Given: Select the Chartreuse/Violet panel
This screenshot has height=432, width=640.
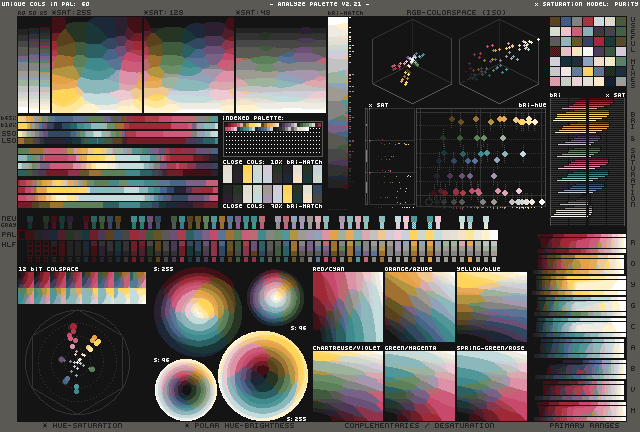Looking at the screenshot, I should click(347, 386).
